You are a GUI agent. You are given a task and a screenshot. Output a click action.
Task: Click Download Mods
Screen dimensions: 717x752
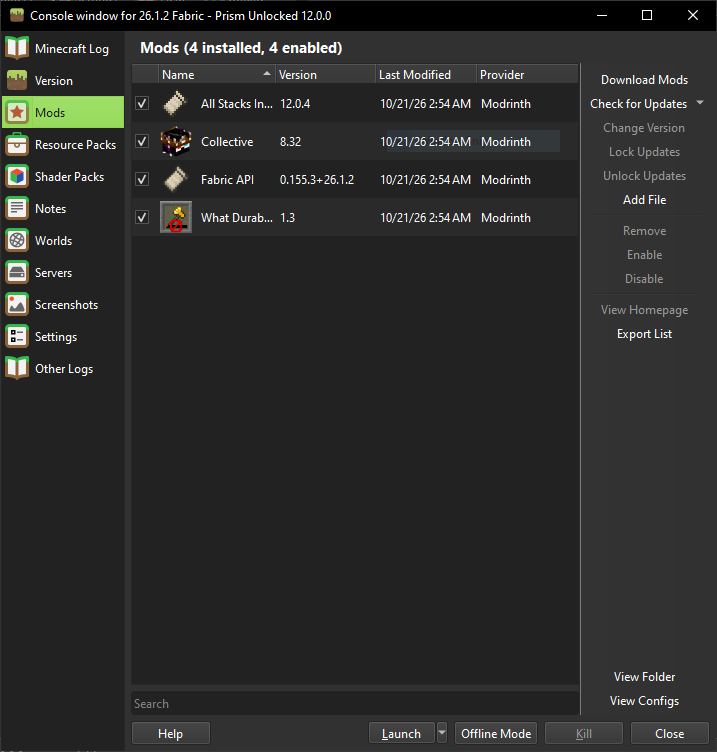[x=644, y=80]
